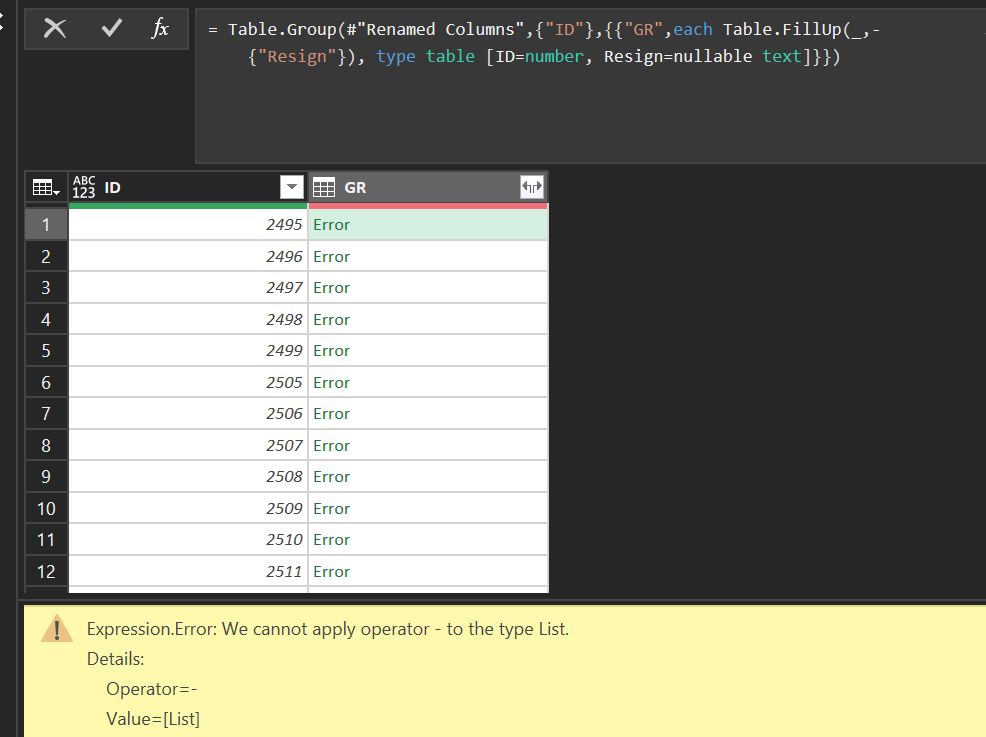Viewport: 986px width, 737px height.
Task: Select row number 6
Action: [x=46, y=382]
